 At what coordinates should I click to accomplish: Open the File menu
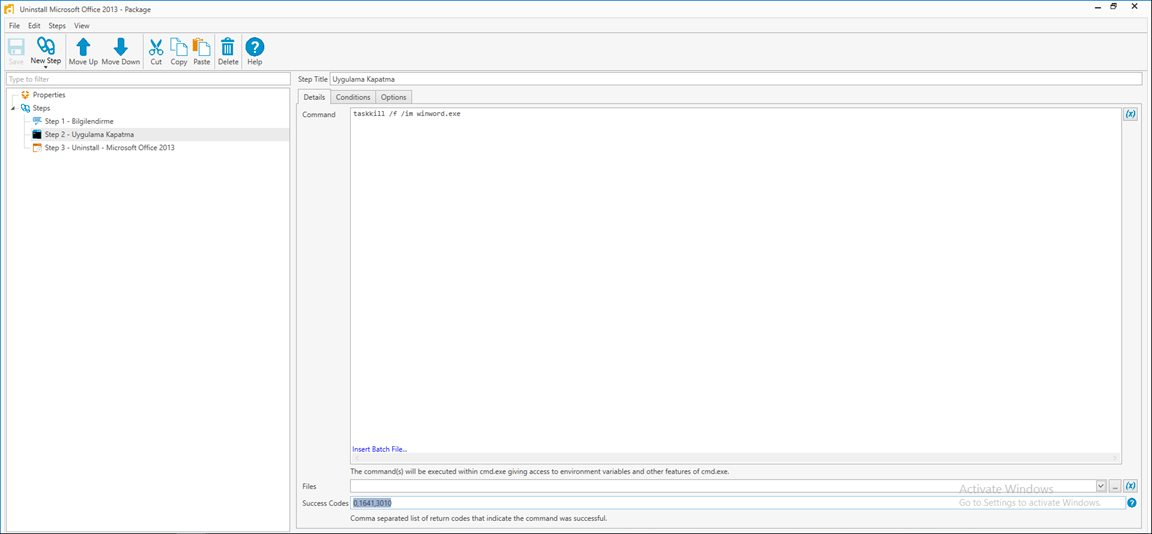coord(14,26)
